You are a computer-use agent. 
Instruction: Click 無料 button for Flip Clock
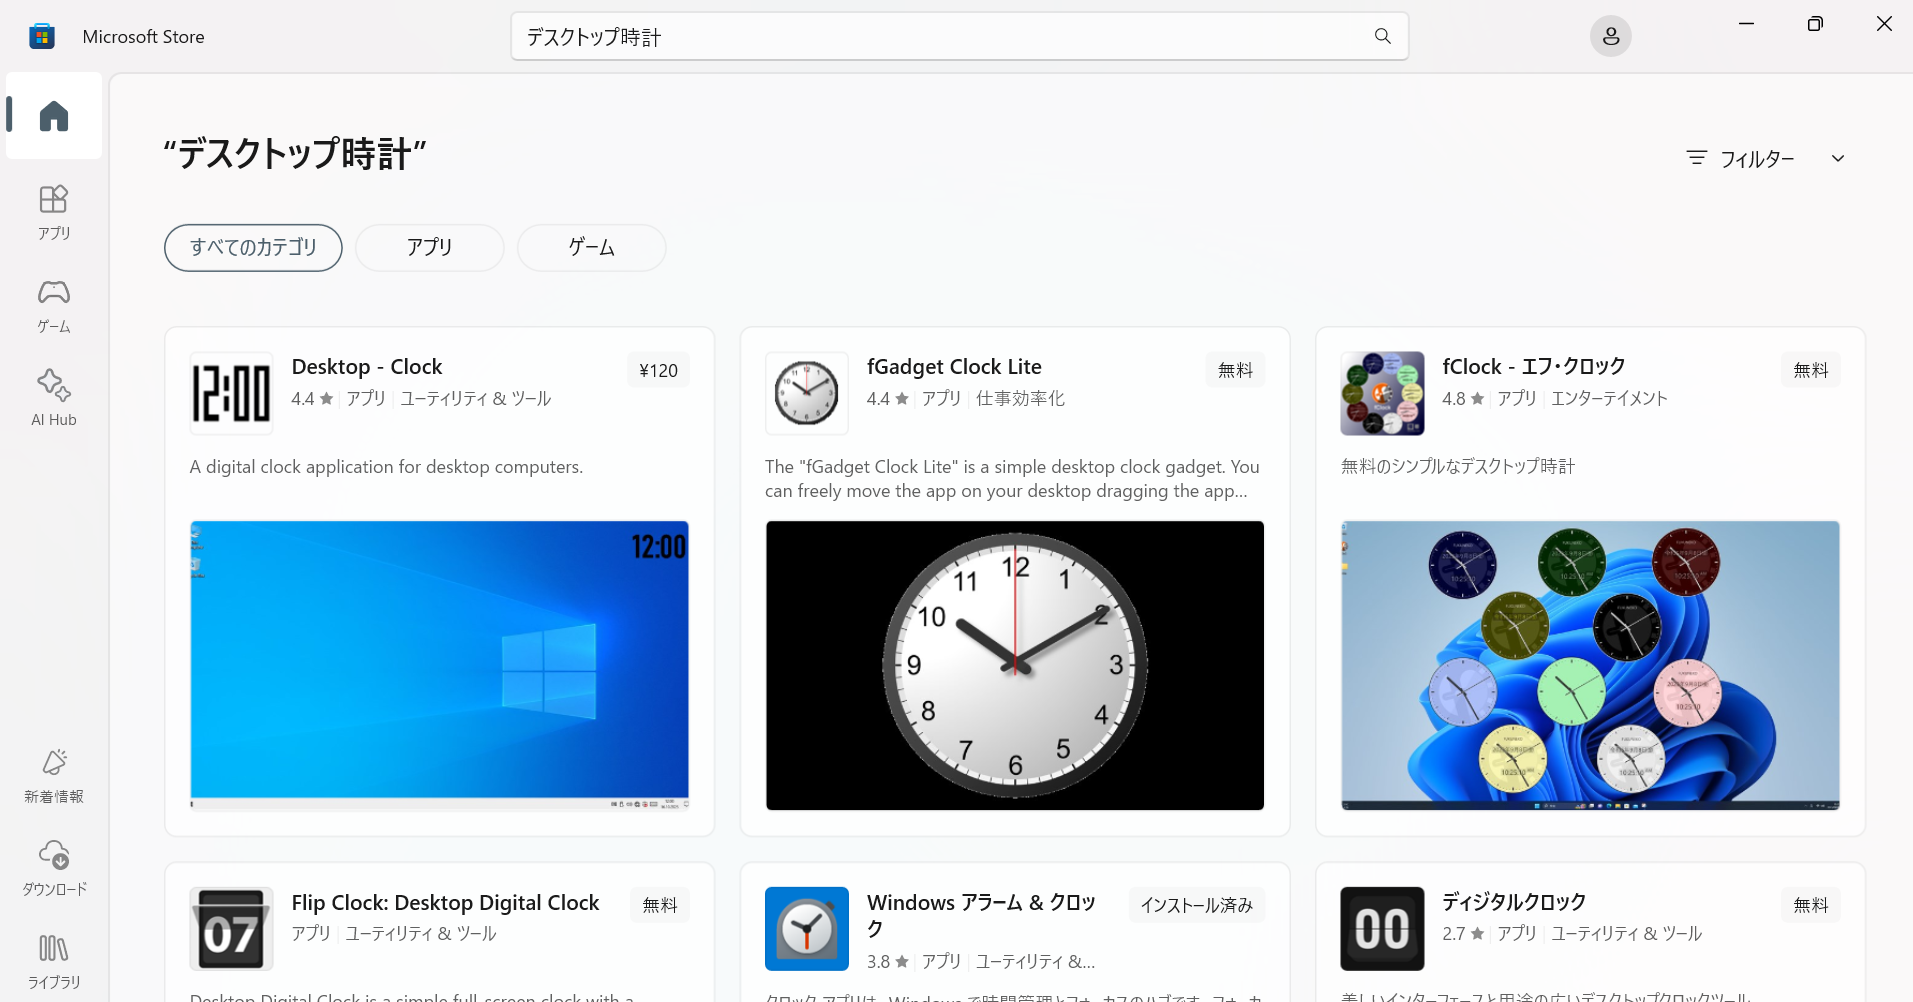click(660, 905)
